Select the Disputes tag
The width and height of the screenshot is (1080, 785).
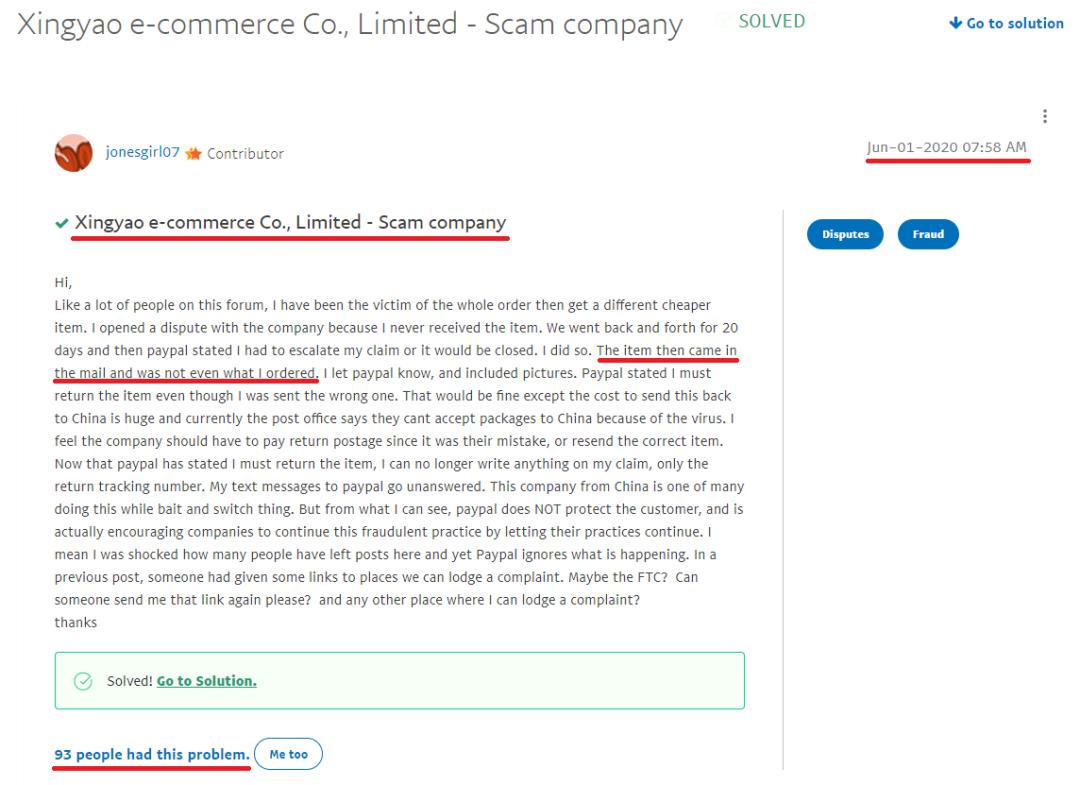click(845, 234)
